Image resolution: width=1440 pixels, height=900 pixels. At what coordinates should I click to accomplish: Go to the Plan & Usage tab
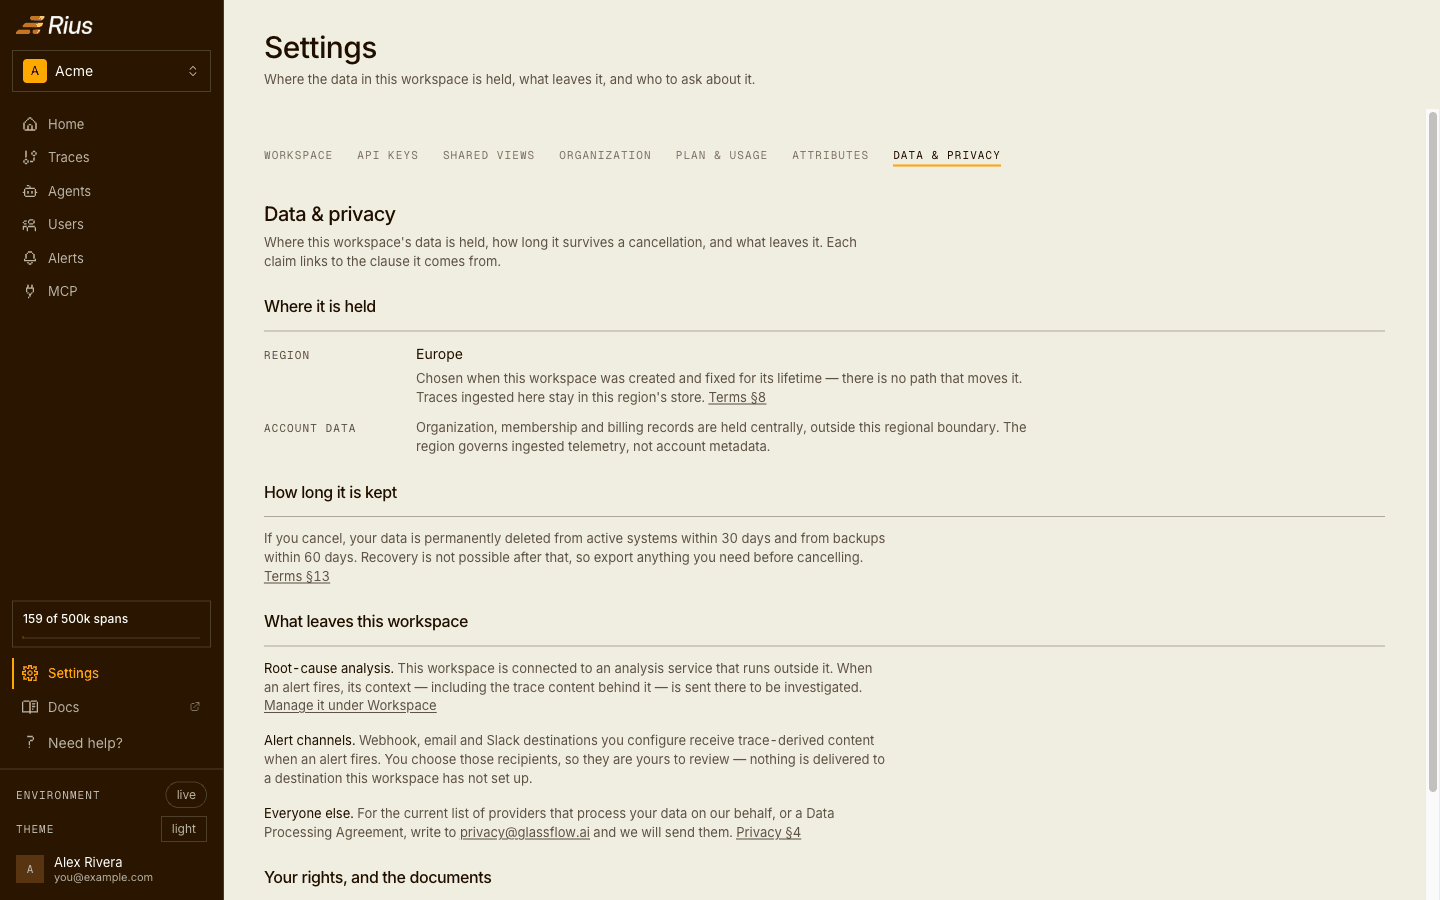[x=722, y=155]
